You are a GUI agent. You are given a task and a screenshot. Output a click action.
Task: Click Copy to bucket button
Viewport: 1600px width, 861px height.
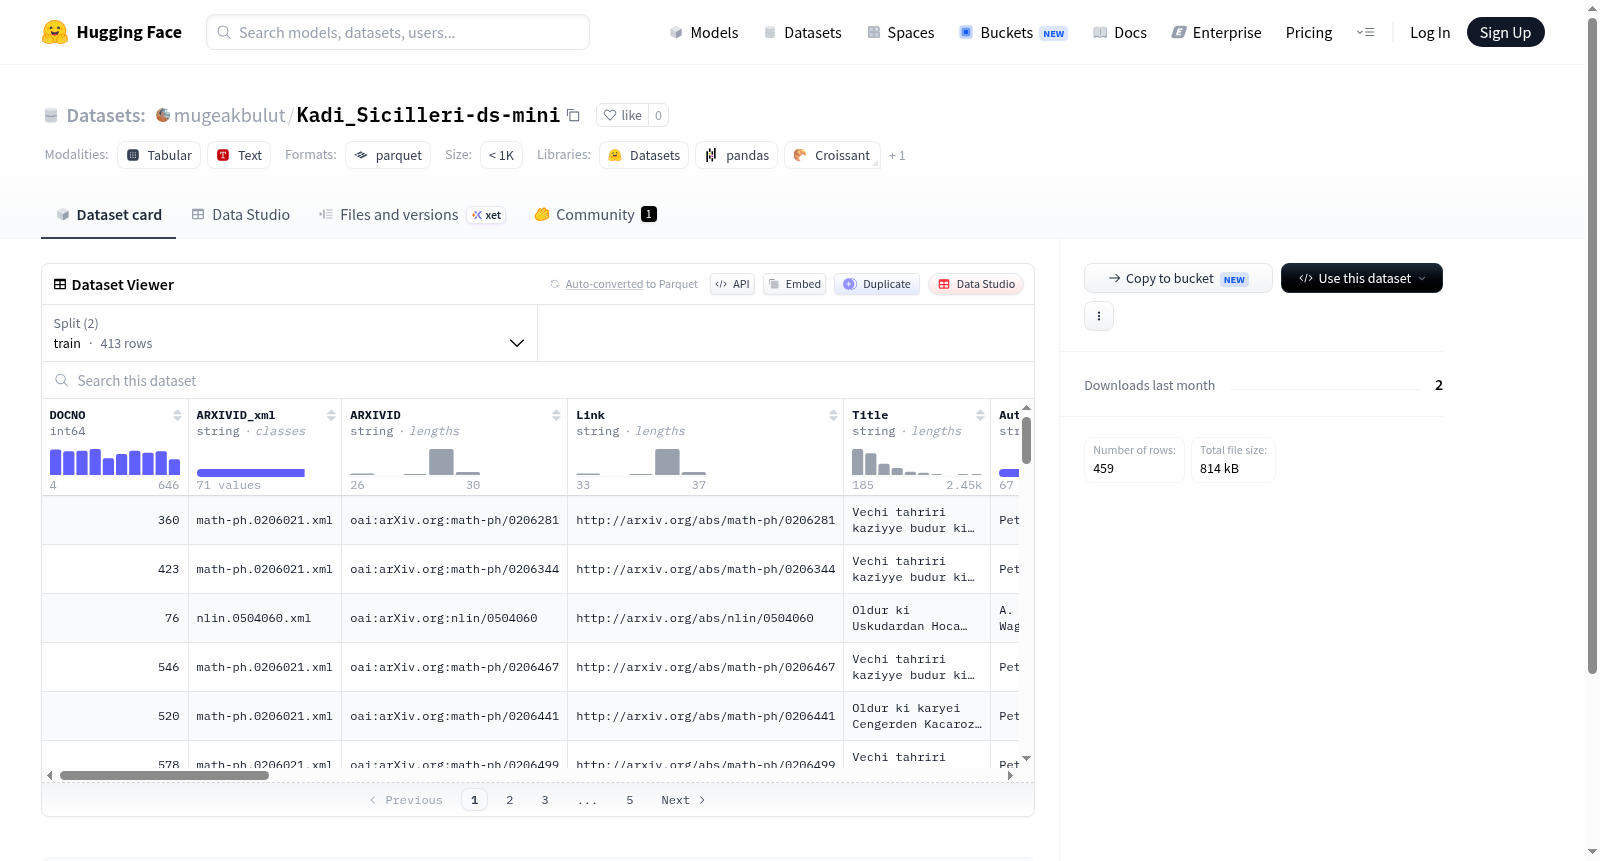pyautogui.click(x=1178, y=278)
